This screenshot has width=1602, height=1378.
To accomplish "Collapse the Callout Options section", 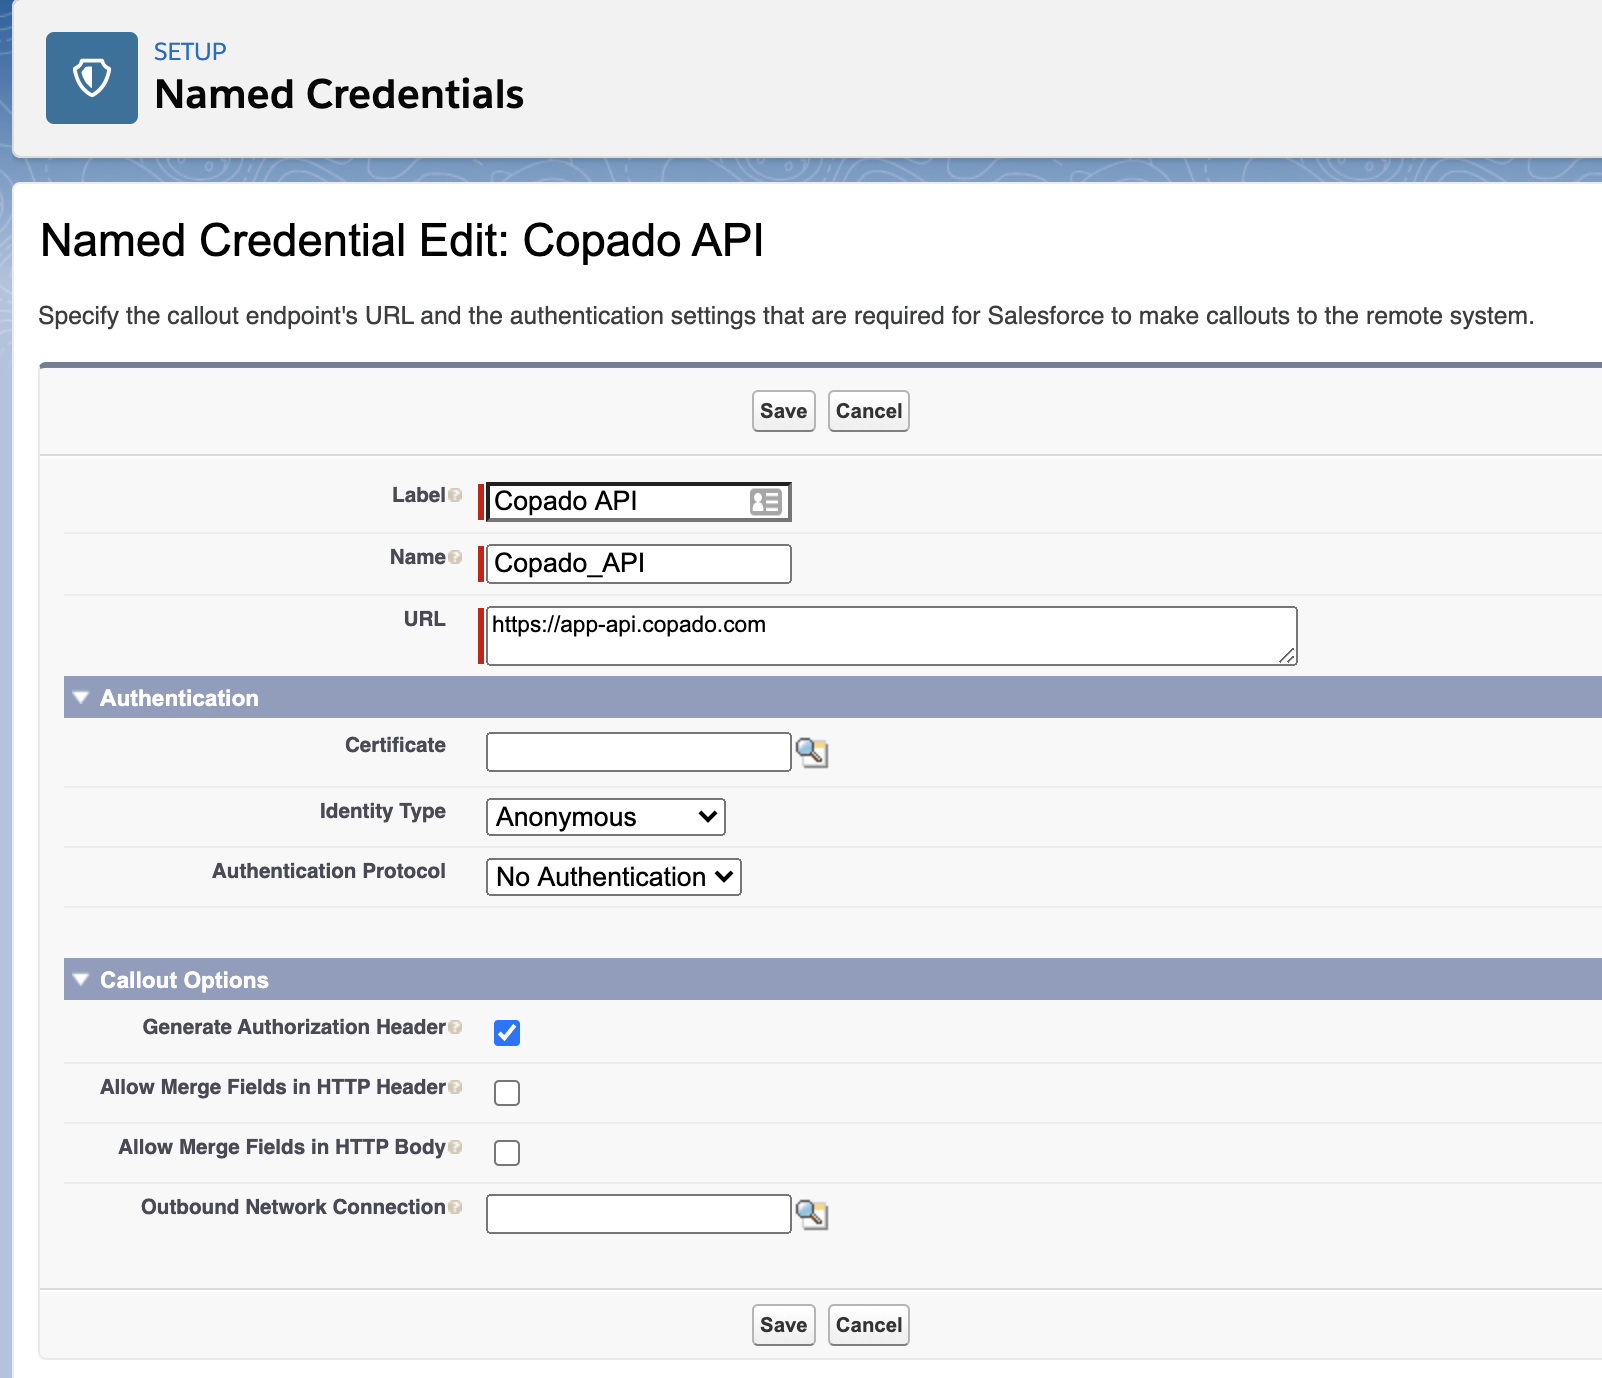I will coord(81,979).
